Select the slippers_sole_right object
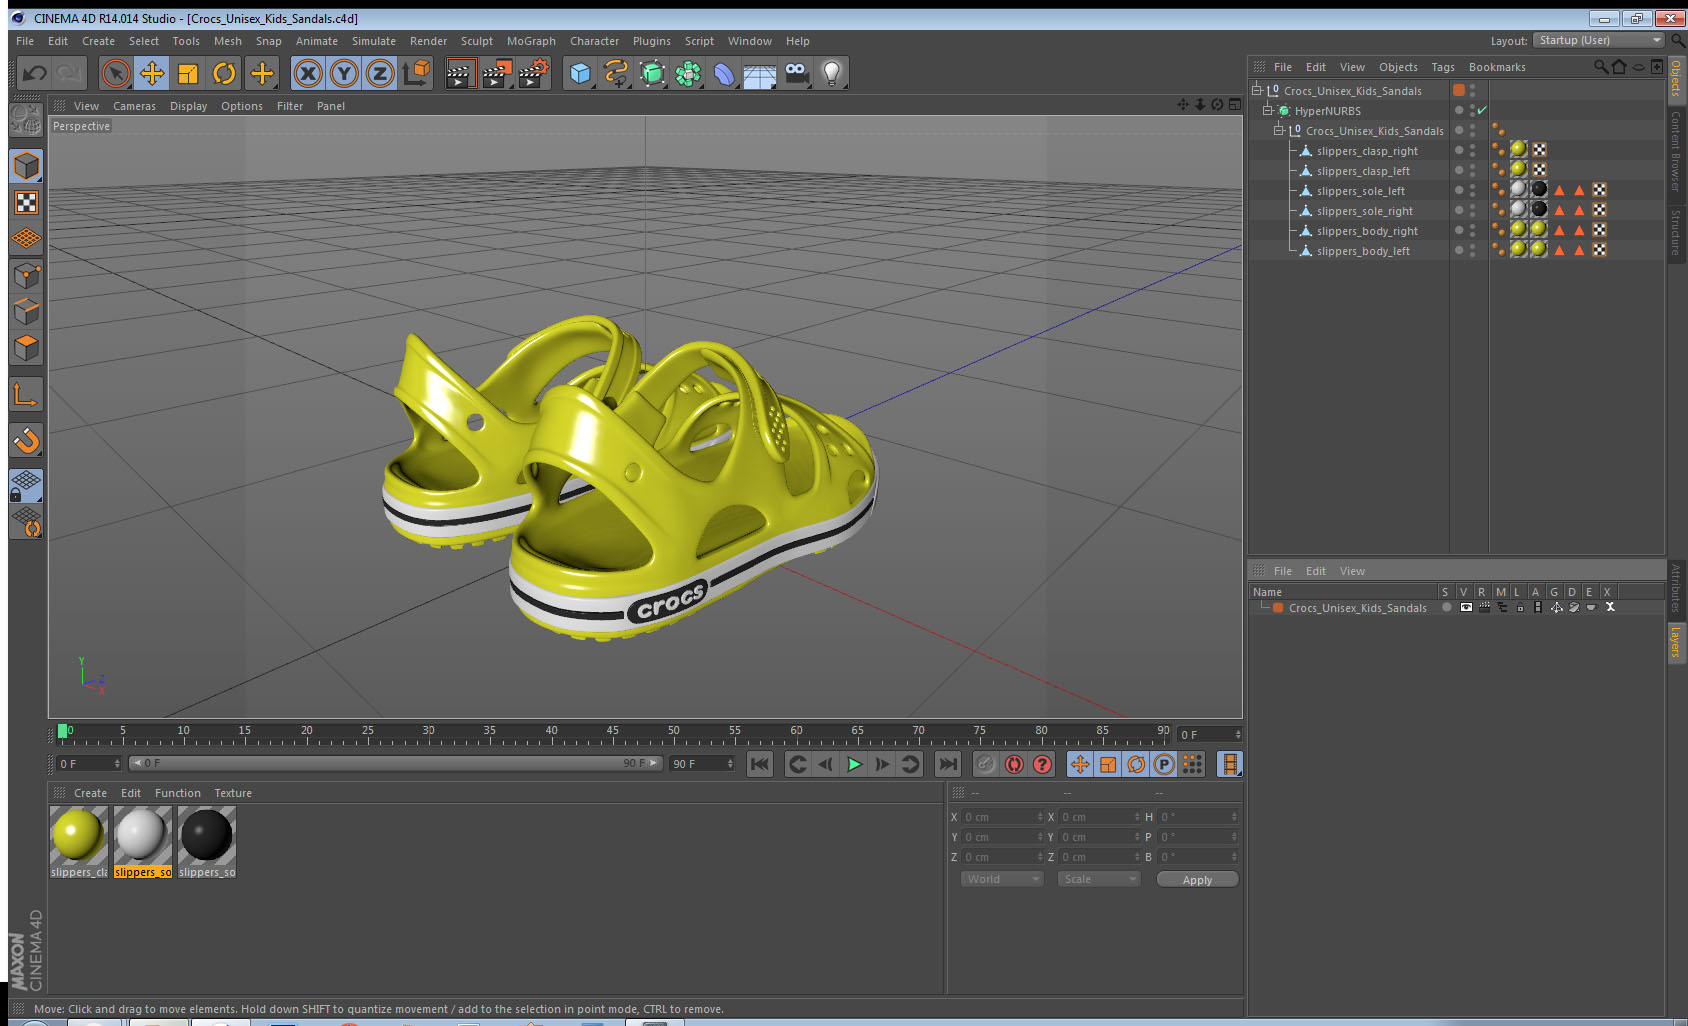 (x=1364, y=211)
